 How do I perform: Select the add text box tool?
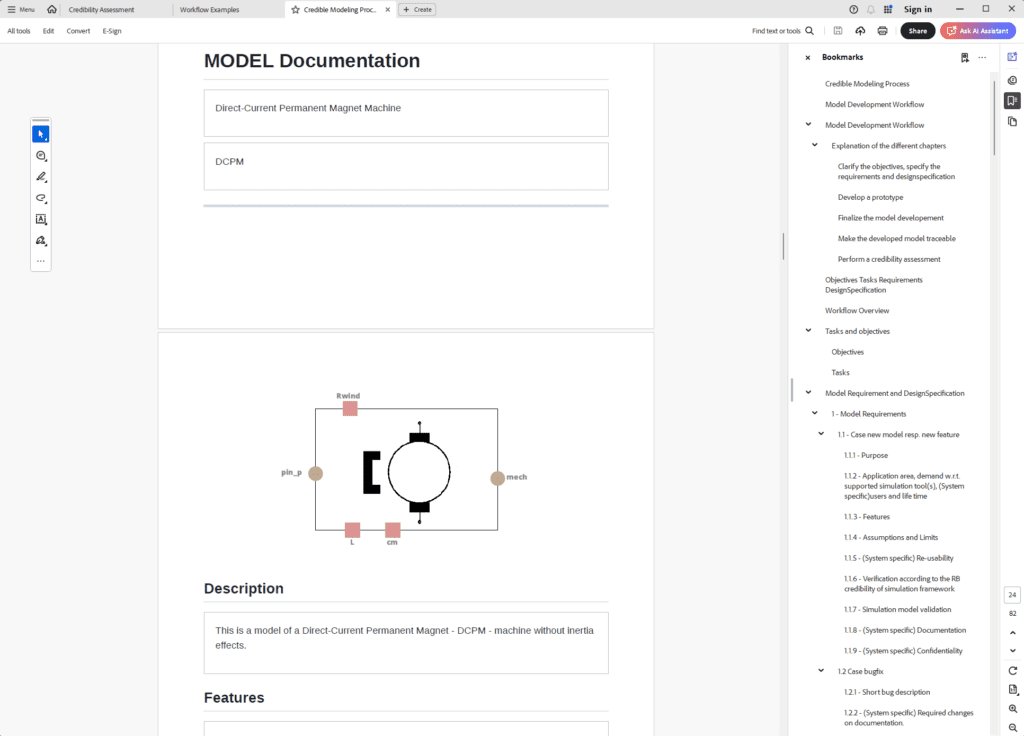click(x=40, y=219)
